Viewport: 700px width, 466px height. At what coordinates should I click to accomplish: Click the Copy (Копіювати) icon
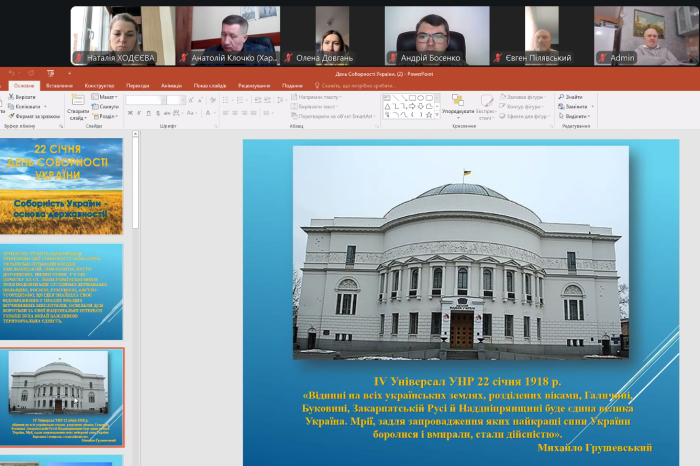pos(11,106)
